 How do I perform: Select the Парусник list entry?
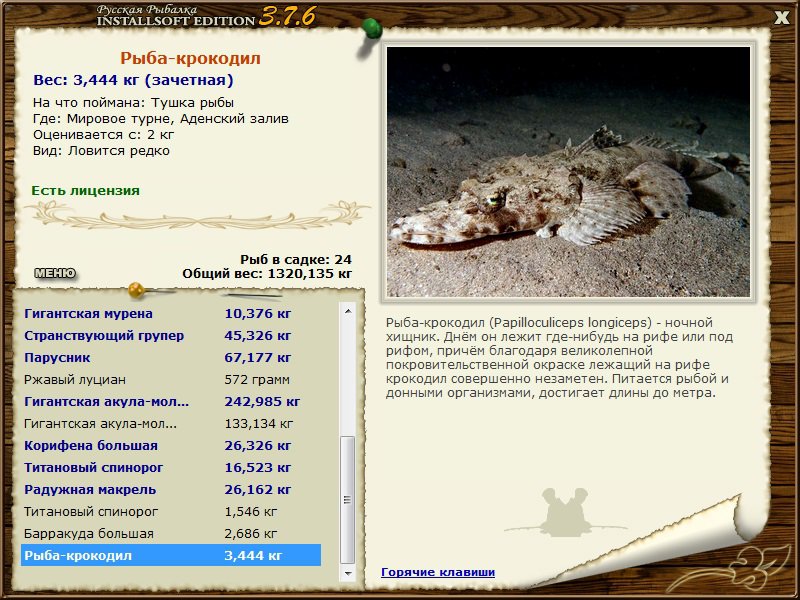click(x=171, y=358)
